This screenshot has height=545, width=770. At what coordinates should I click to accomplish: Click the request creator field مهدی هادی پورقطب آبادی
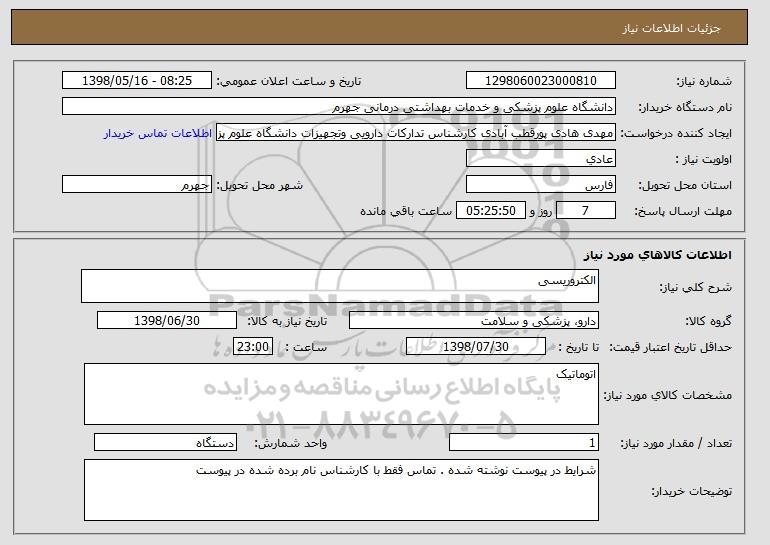416,133
